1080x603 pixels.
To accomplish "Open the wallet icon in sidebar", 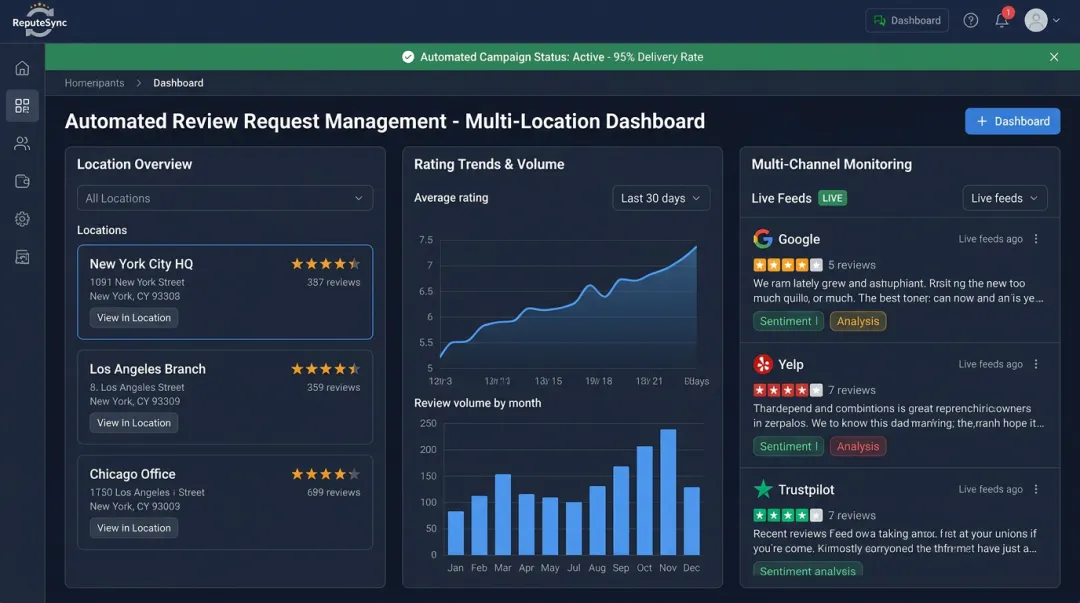I will 22,181.
